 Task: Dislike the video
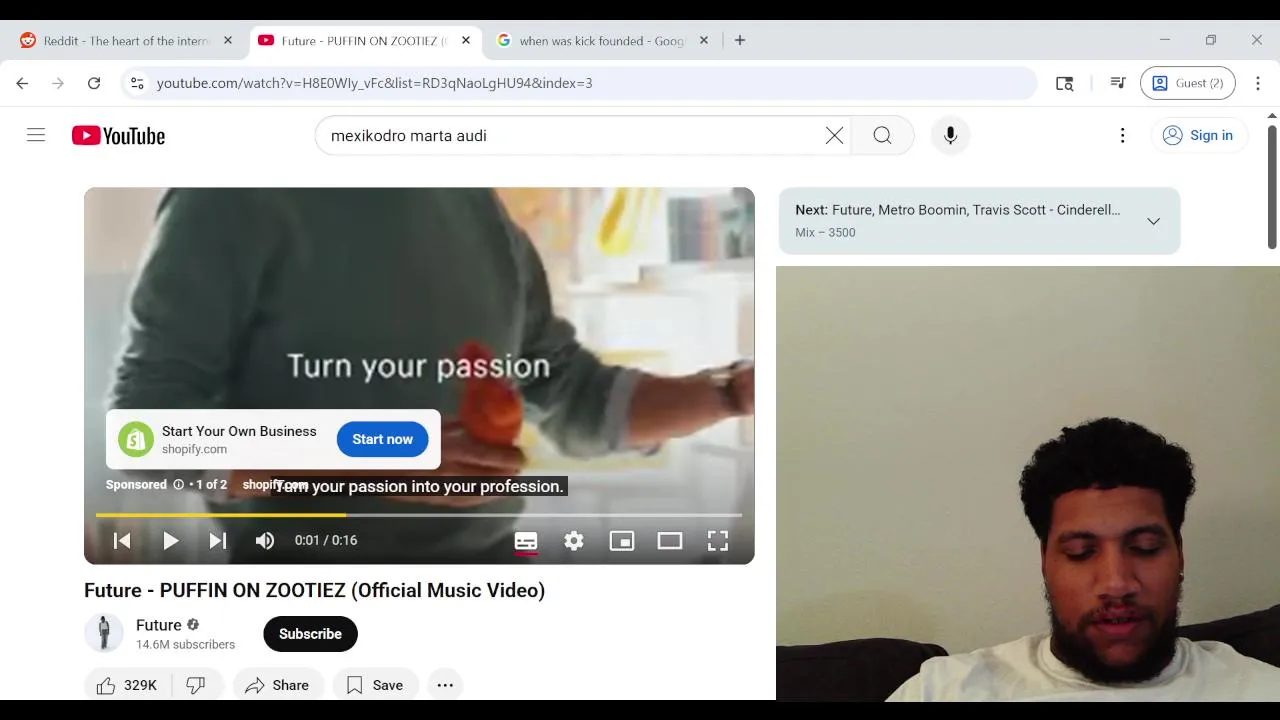tap(196, 685)
